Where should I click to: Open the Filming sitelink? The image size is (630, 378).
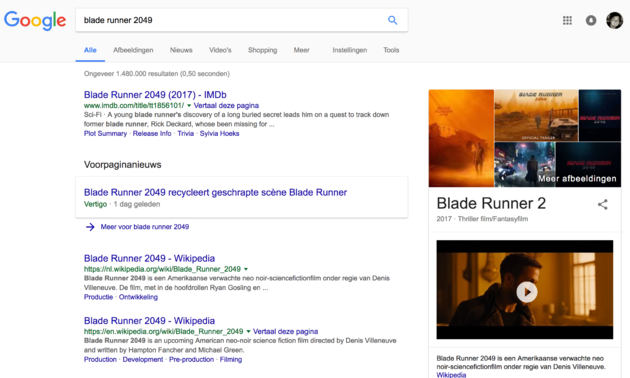231,360
